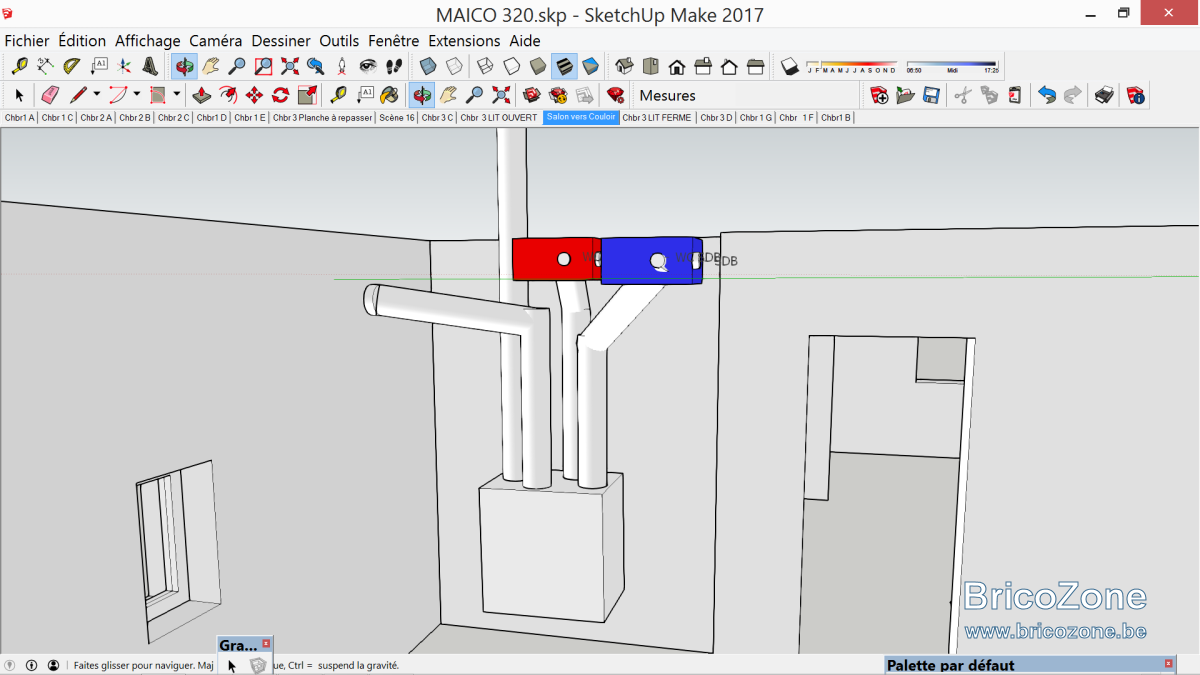This screenshot has width=1200, height=675.
Task: Open the 3D Warehouse
Action: 532,95
